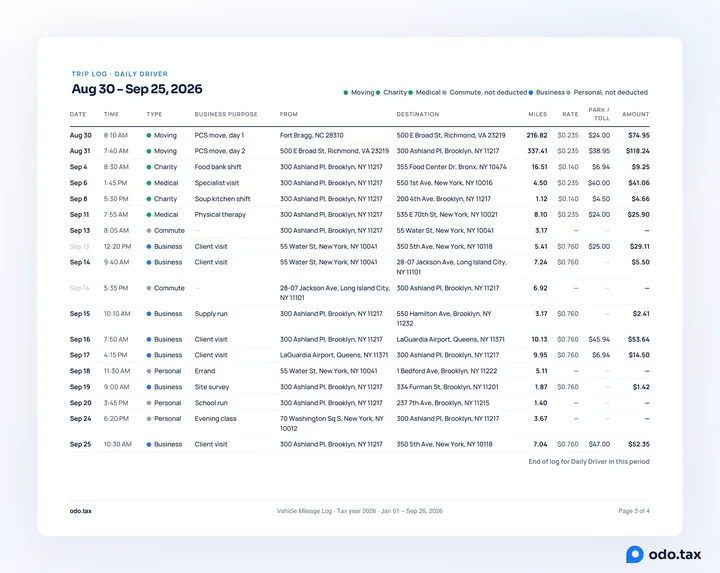Click the 'Personal, not deducted' legend label
The height and width of the screenshot is (573, 720).
[x=611, y=93]
